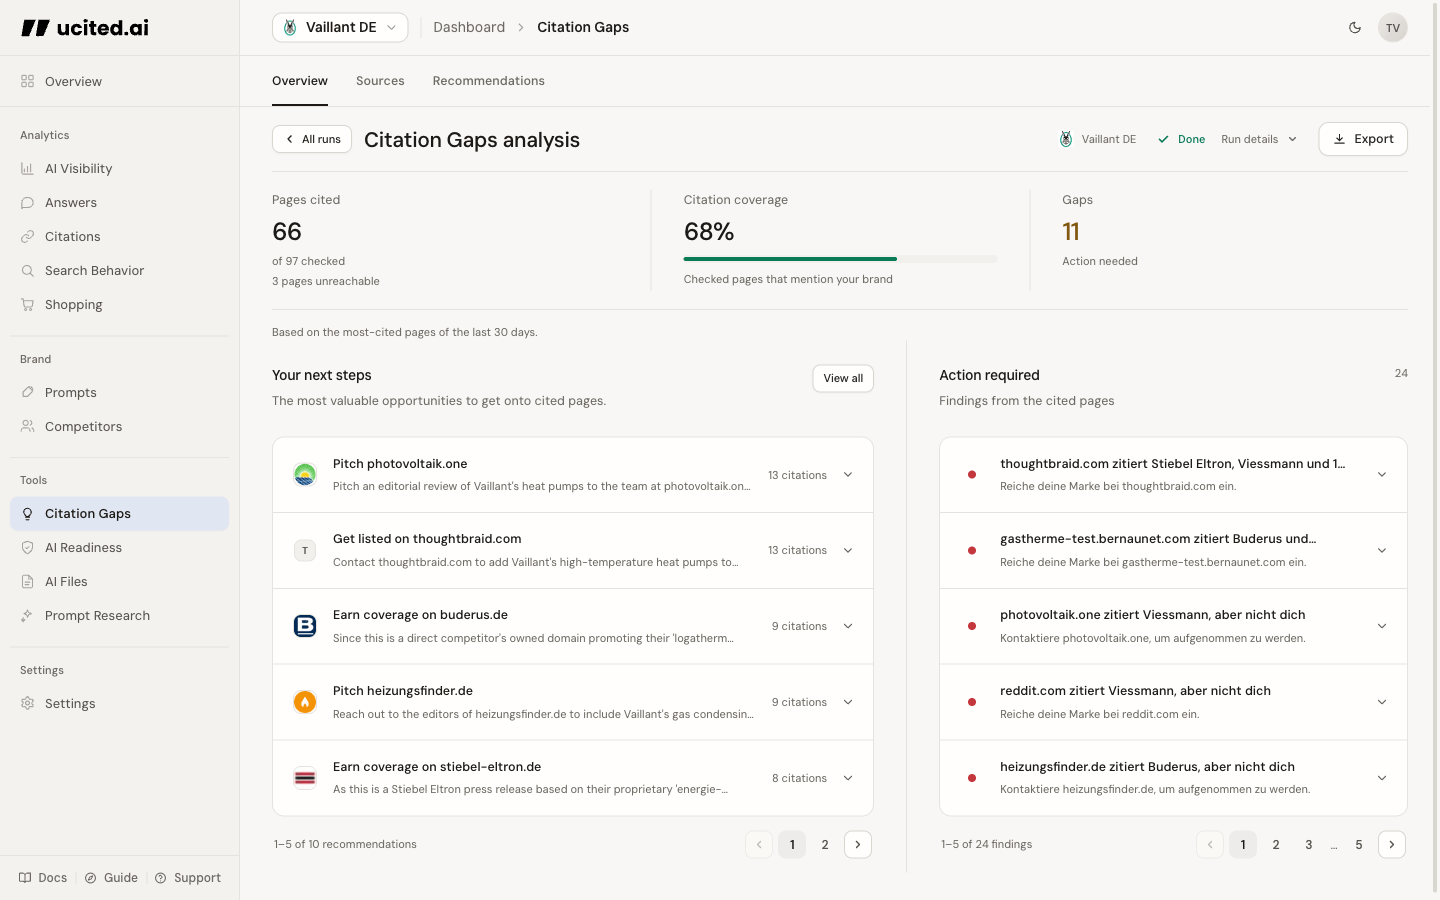
Task: View all next steps
Action: 843,378
